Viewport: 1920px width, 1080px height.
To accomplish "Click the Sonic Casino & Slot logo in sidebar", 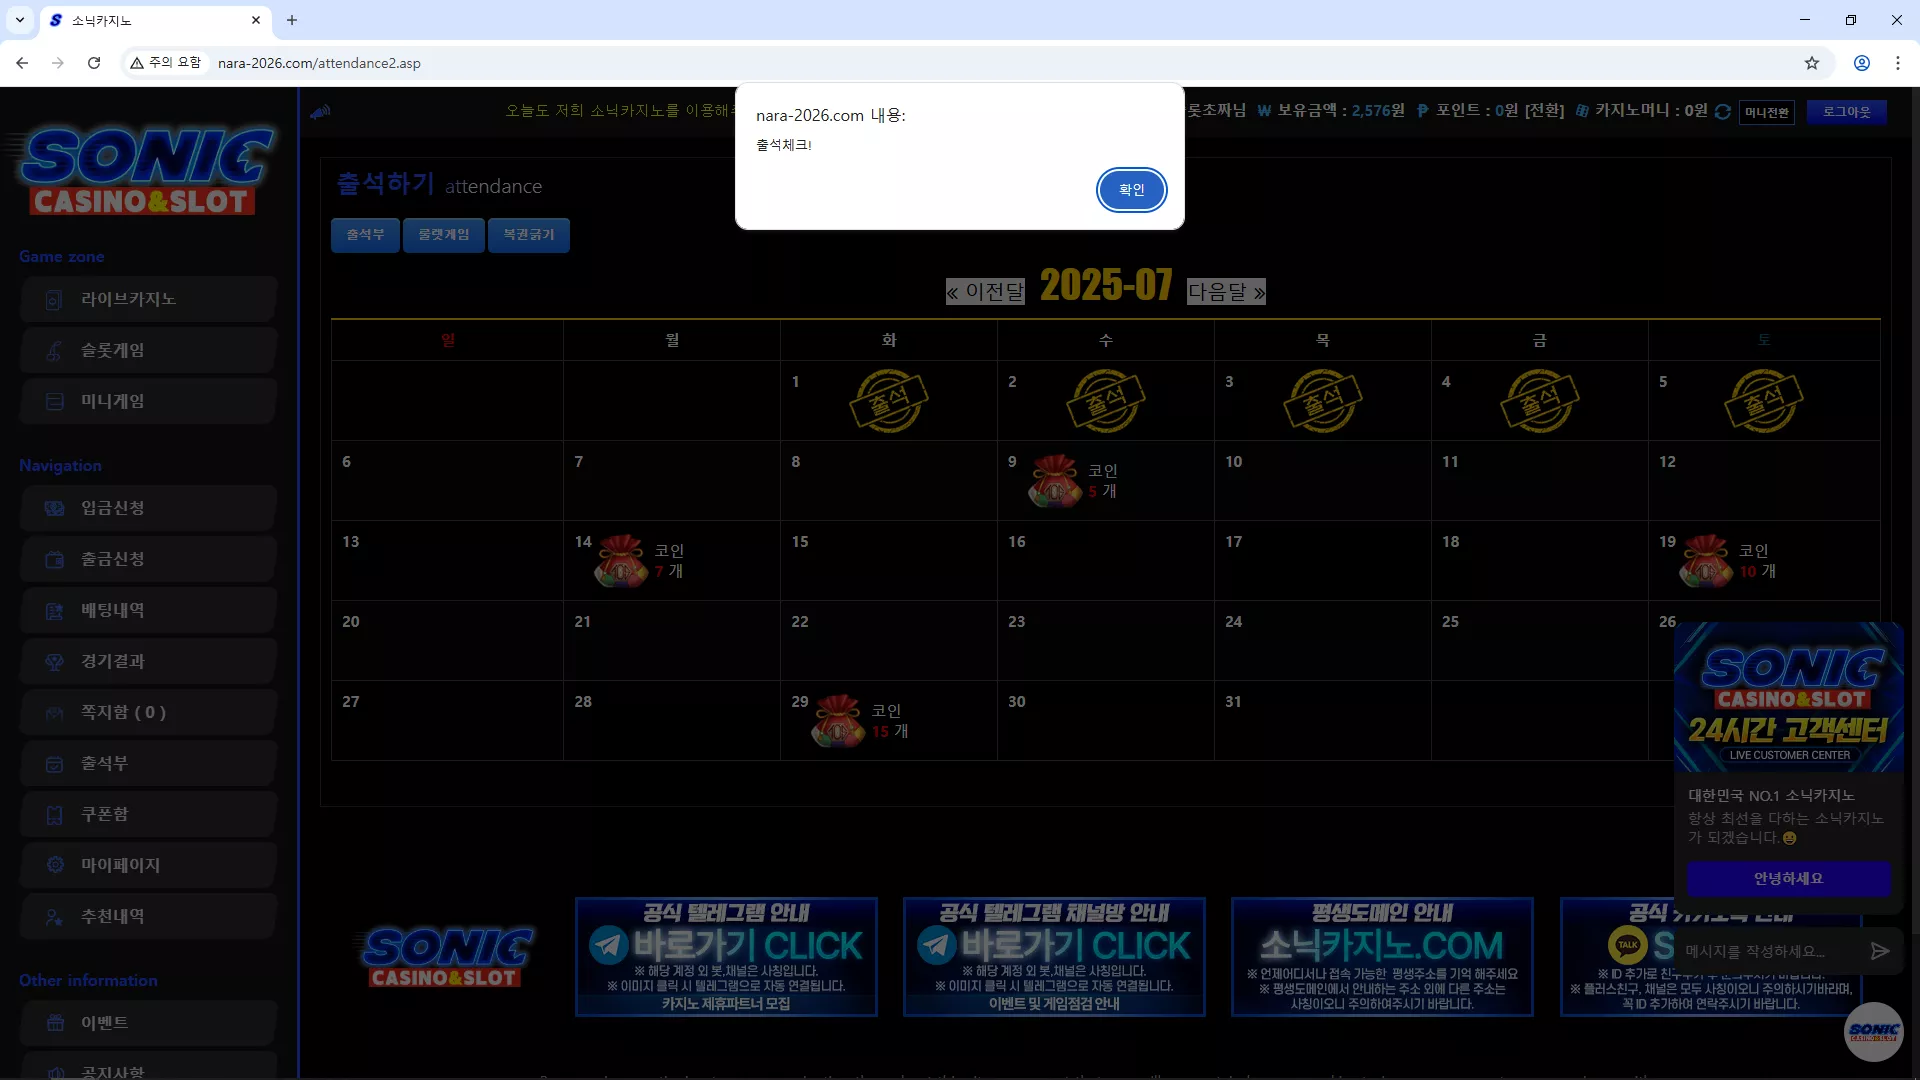I will (146, 170).
